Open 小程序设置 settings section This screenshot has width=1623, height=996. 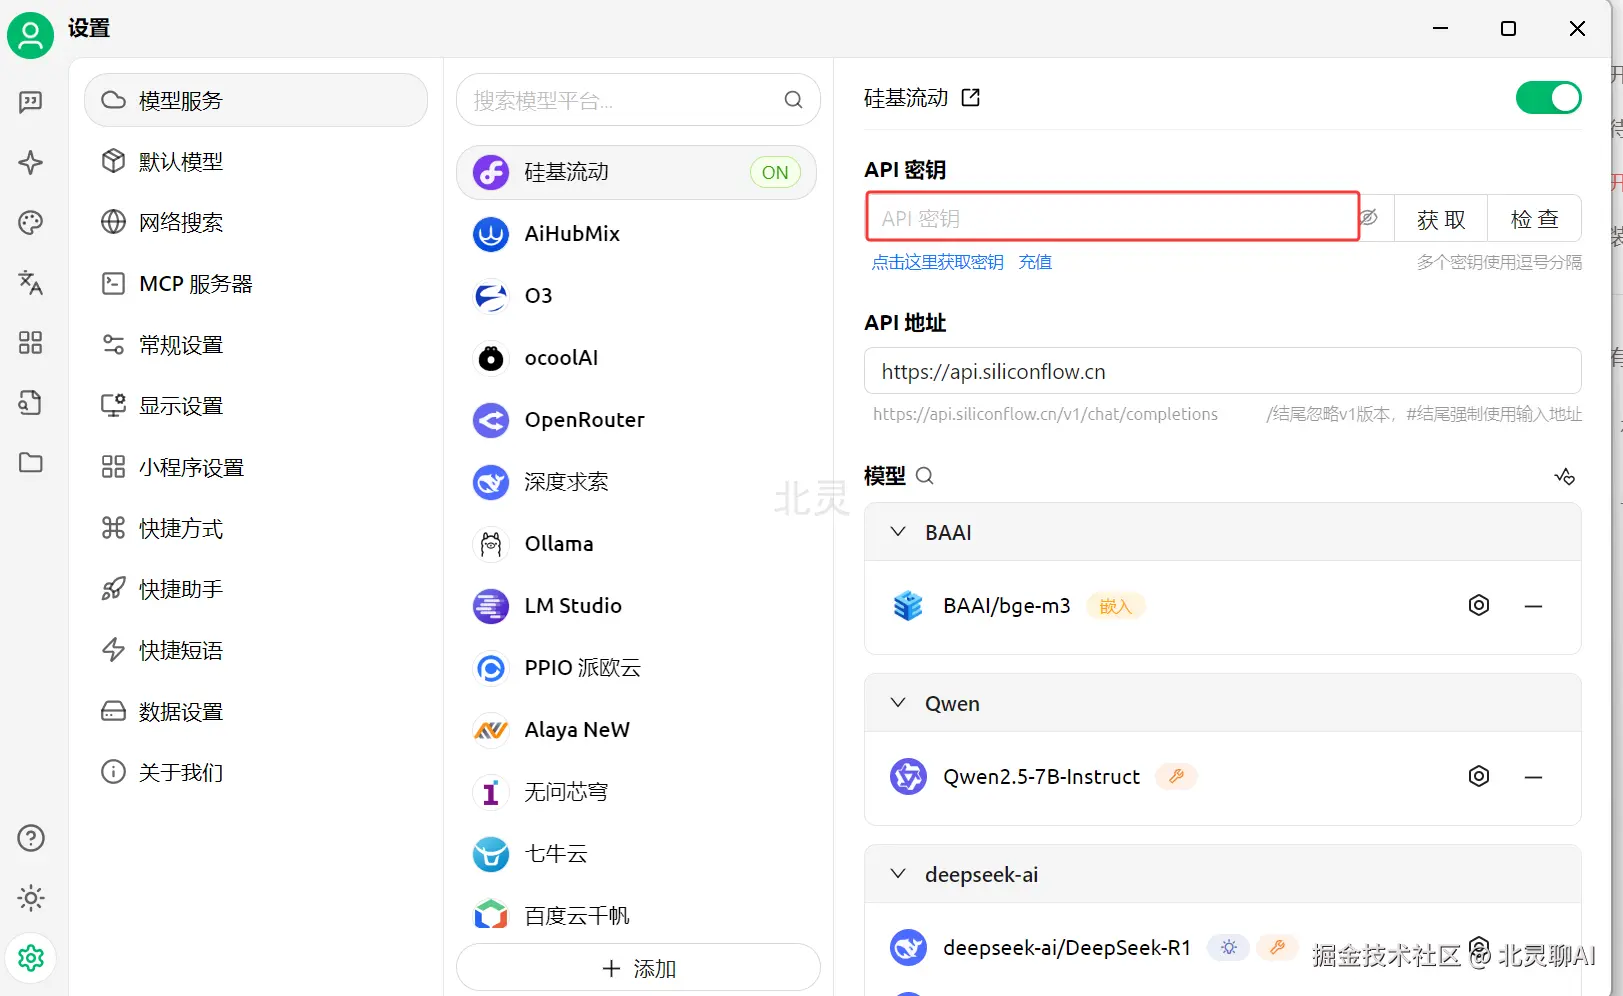click(x=256, y=467)
